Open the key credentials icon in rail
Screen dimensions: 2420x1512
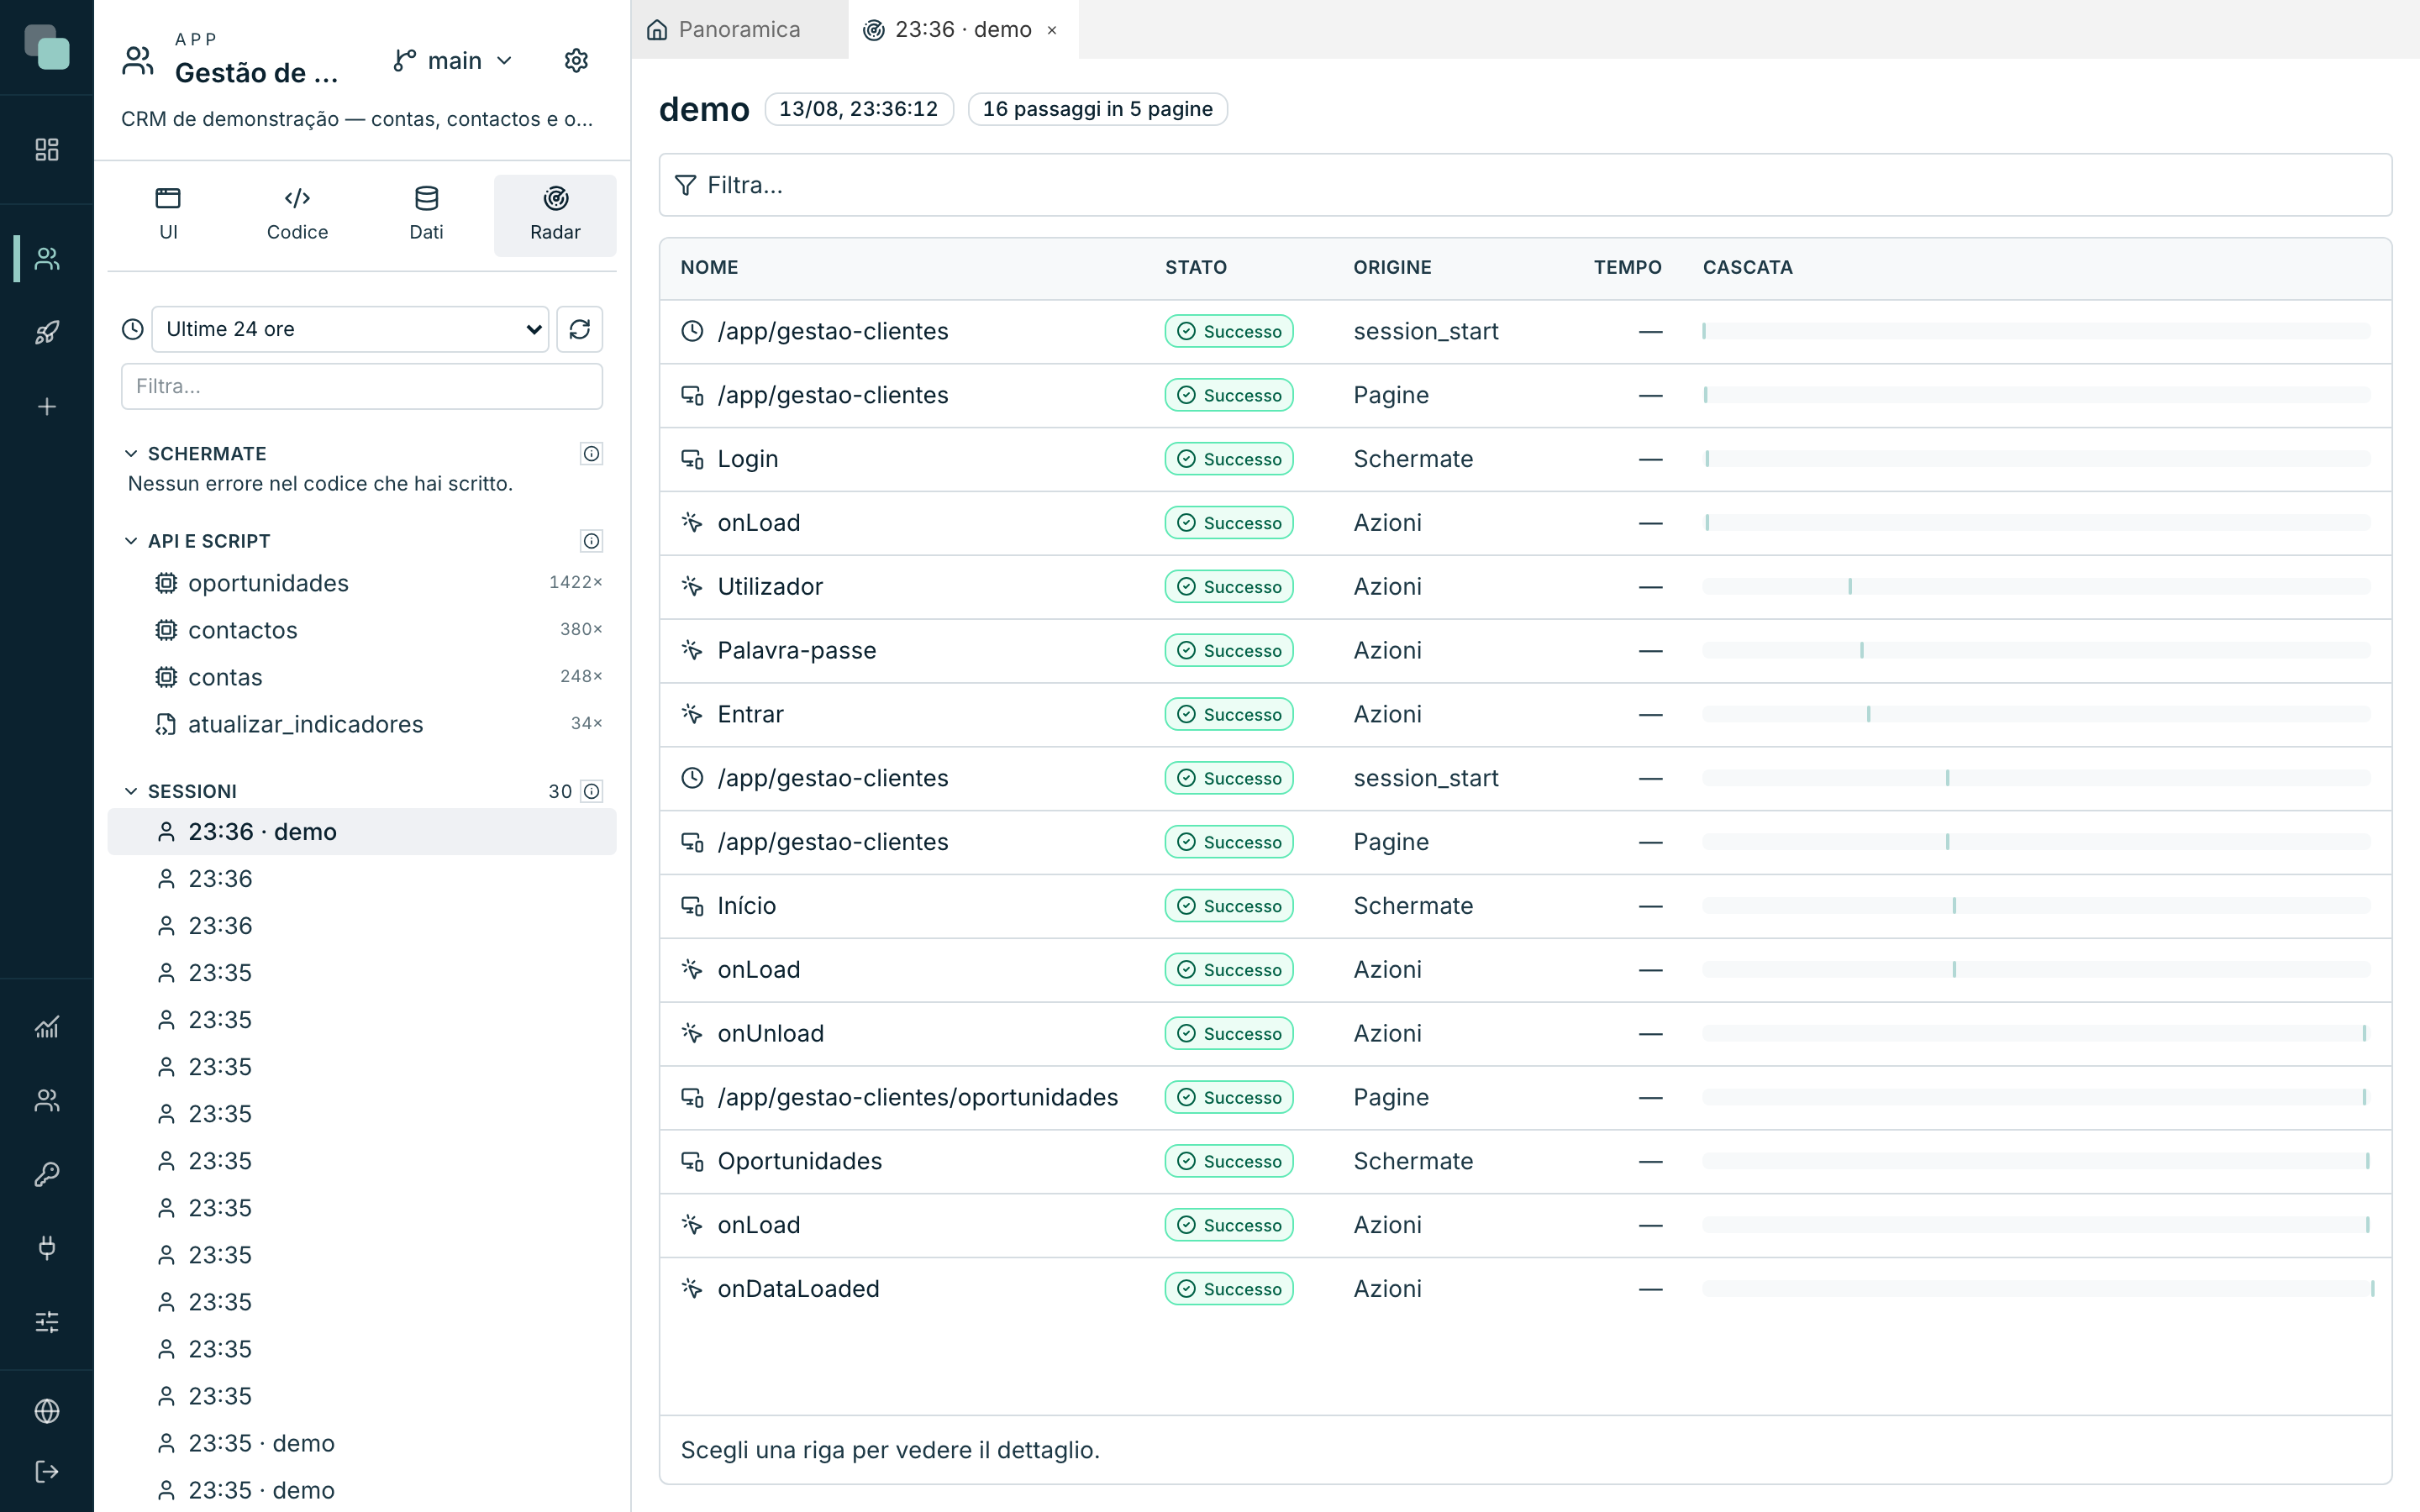tap(46, 1174)
